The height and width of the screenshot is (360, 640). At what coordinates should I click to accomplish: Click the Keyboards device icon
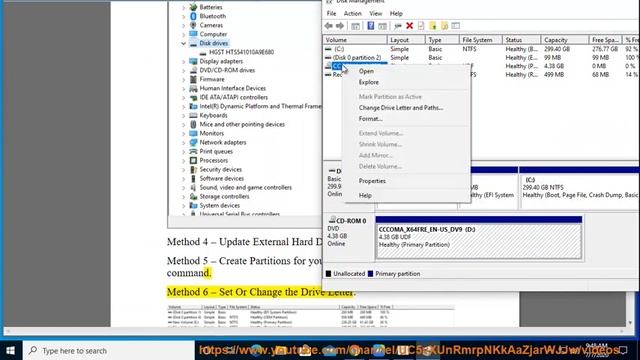(193, 116)
